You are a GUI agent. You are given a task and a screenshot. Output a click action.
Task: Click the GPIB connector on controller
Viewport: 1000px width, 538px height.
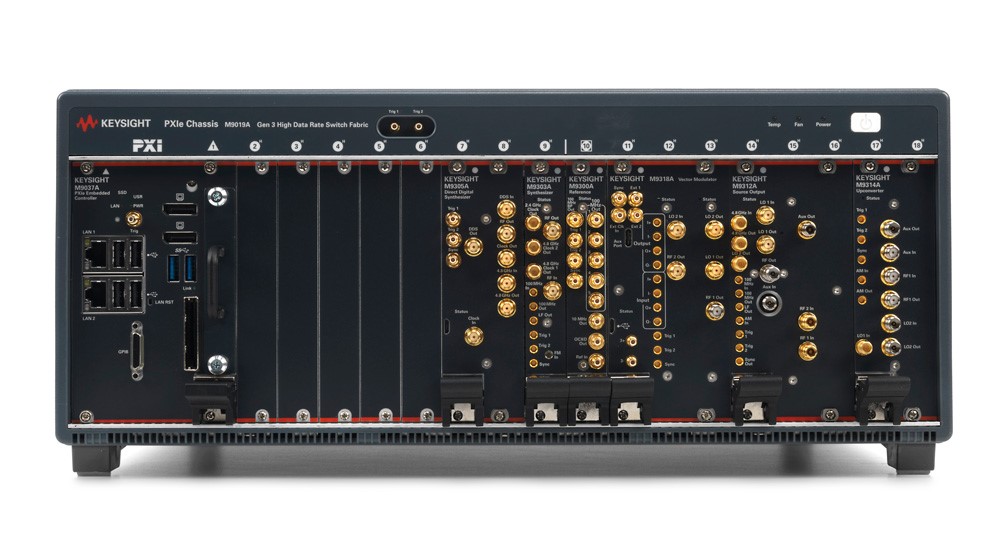[136, 351]
